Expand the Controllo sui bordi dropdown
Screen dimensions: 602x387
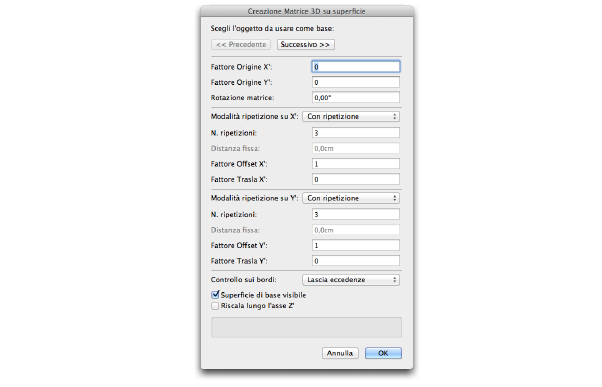tap(351, 280)
